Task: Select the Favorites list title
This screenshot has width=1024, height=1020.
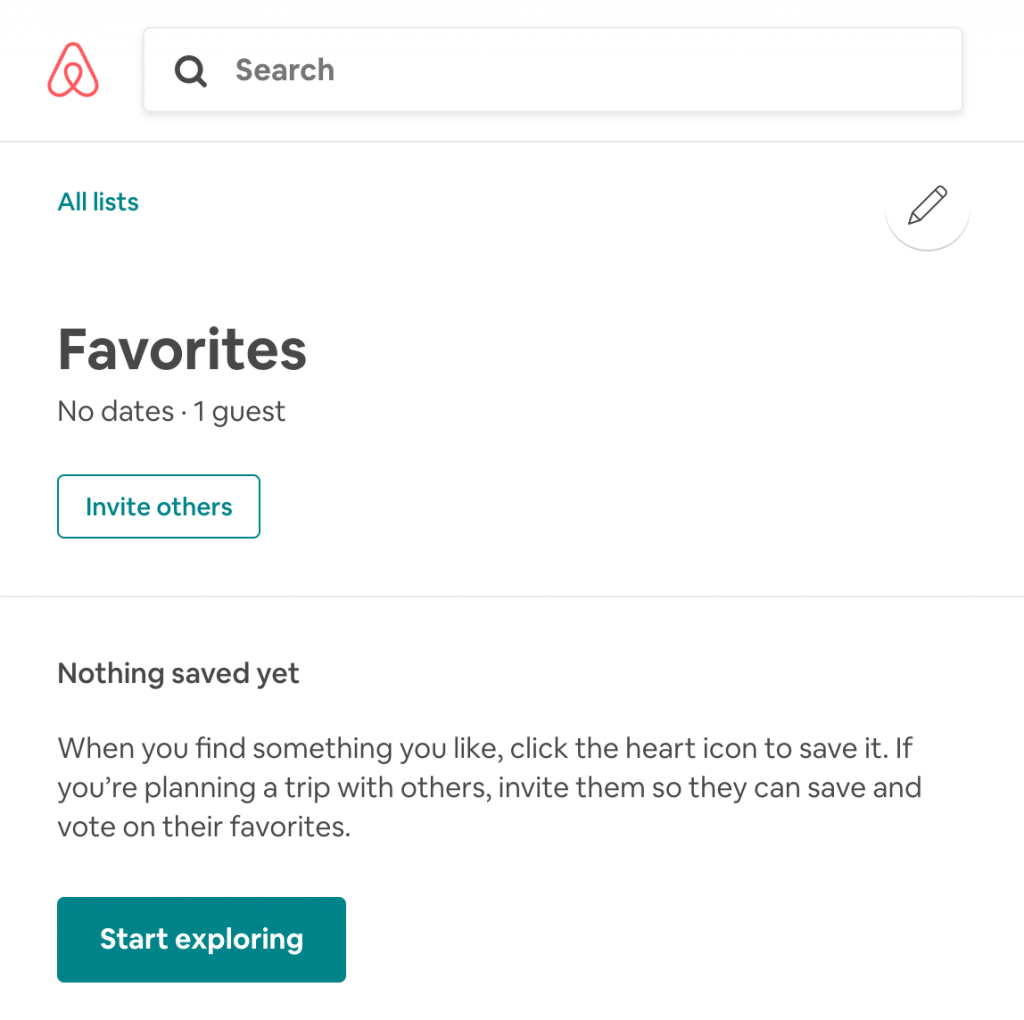Action: (182, 350)
